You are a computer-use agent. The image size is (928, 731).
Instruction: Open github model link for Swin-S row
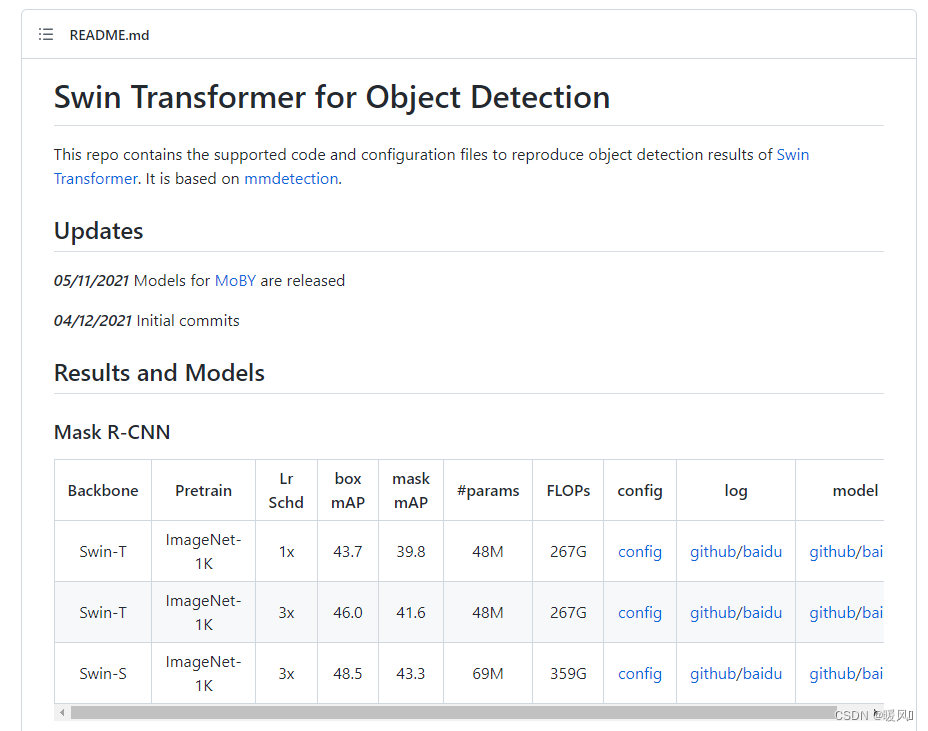point(832,674)
